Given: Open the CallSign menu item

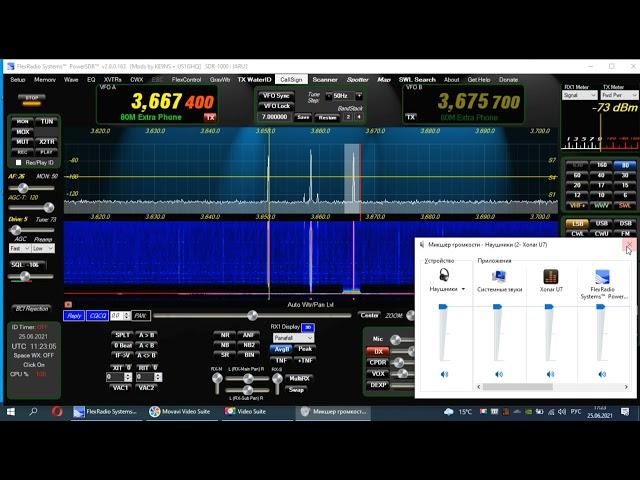Looking at the screenshot, I should click(x=291, y=80).
